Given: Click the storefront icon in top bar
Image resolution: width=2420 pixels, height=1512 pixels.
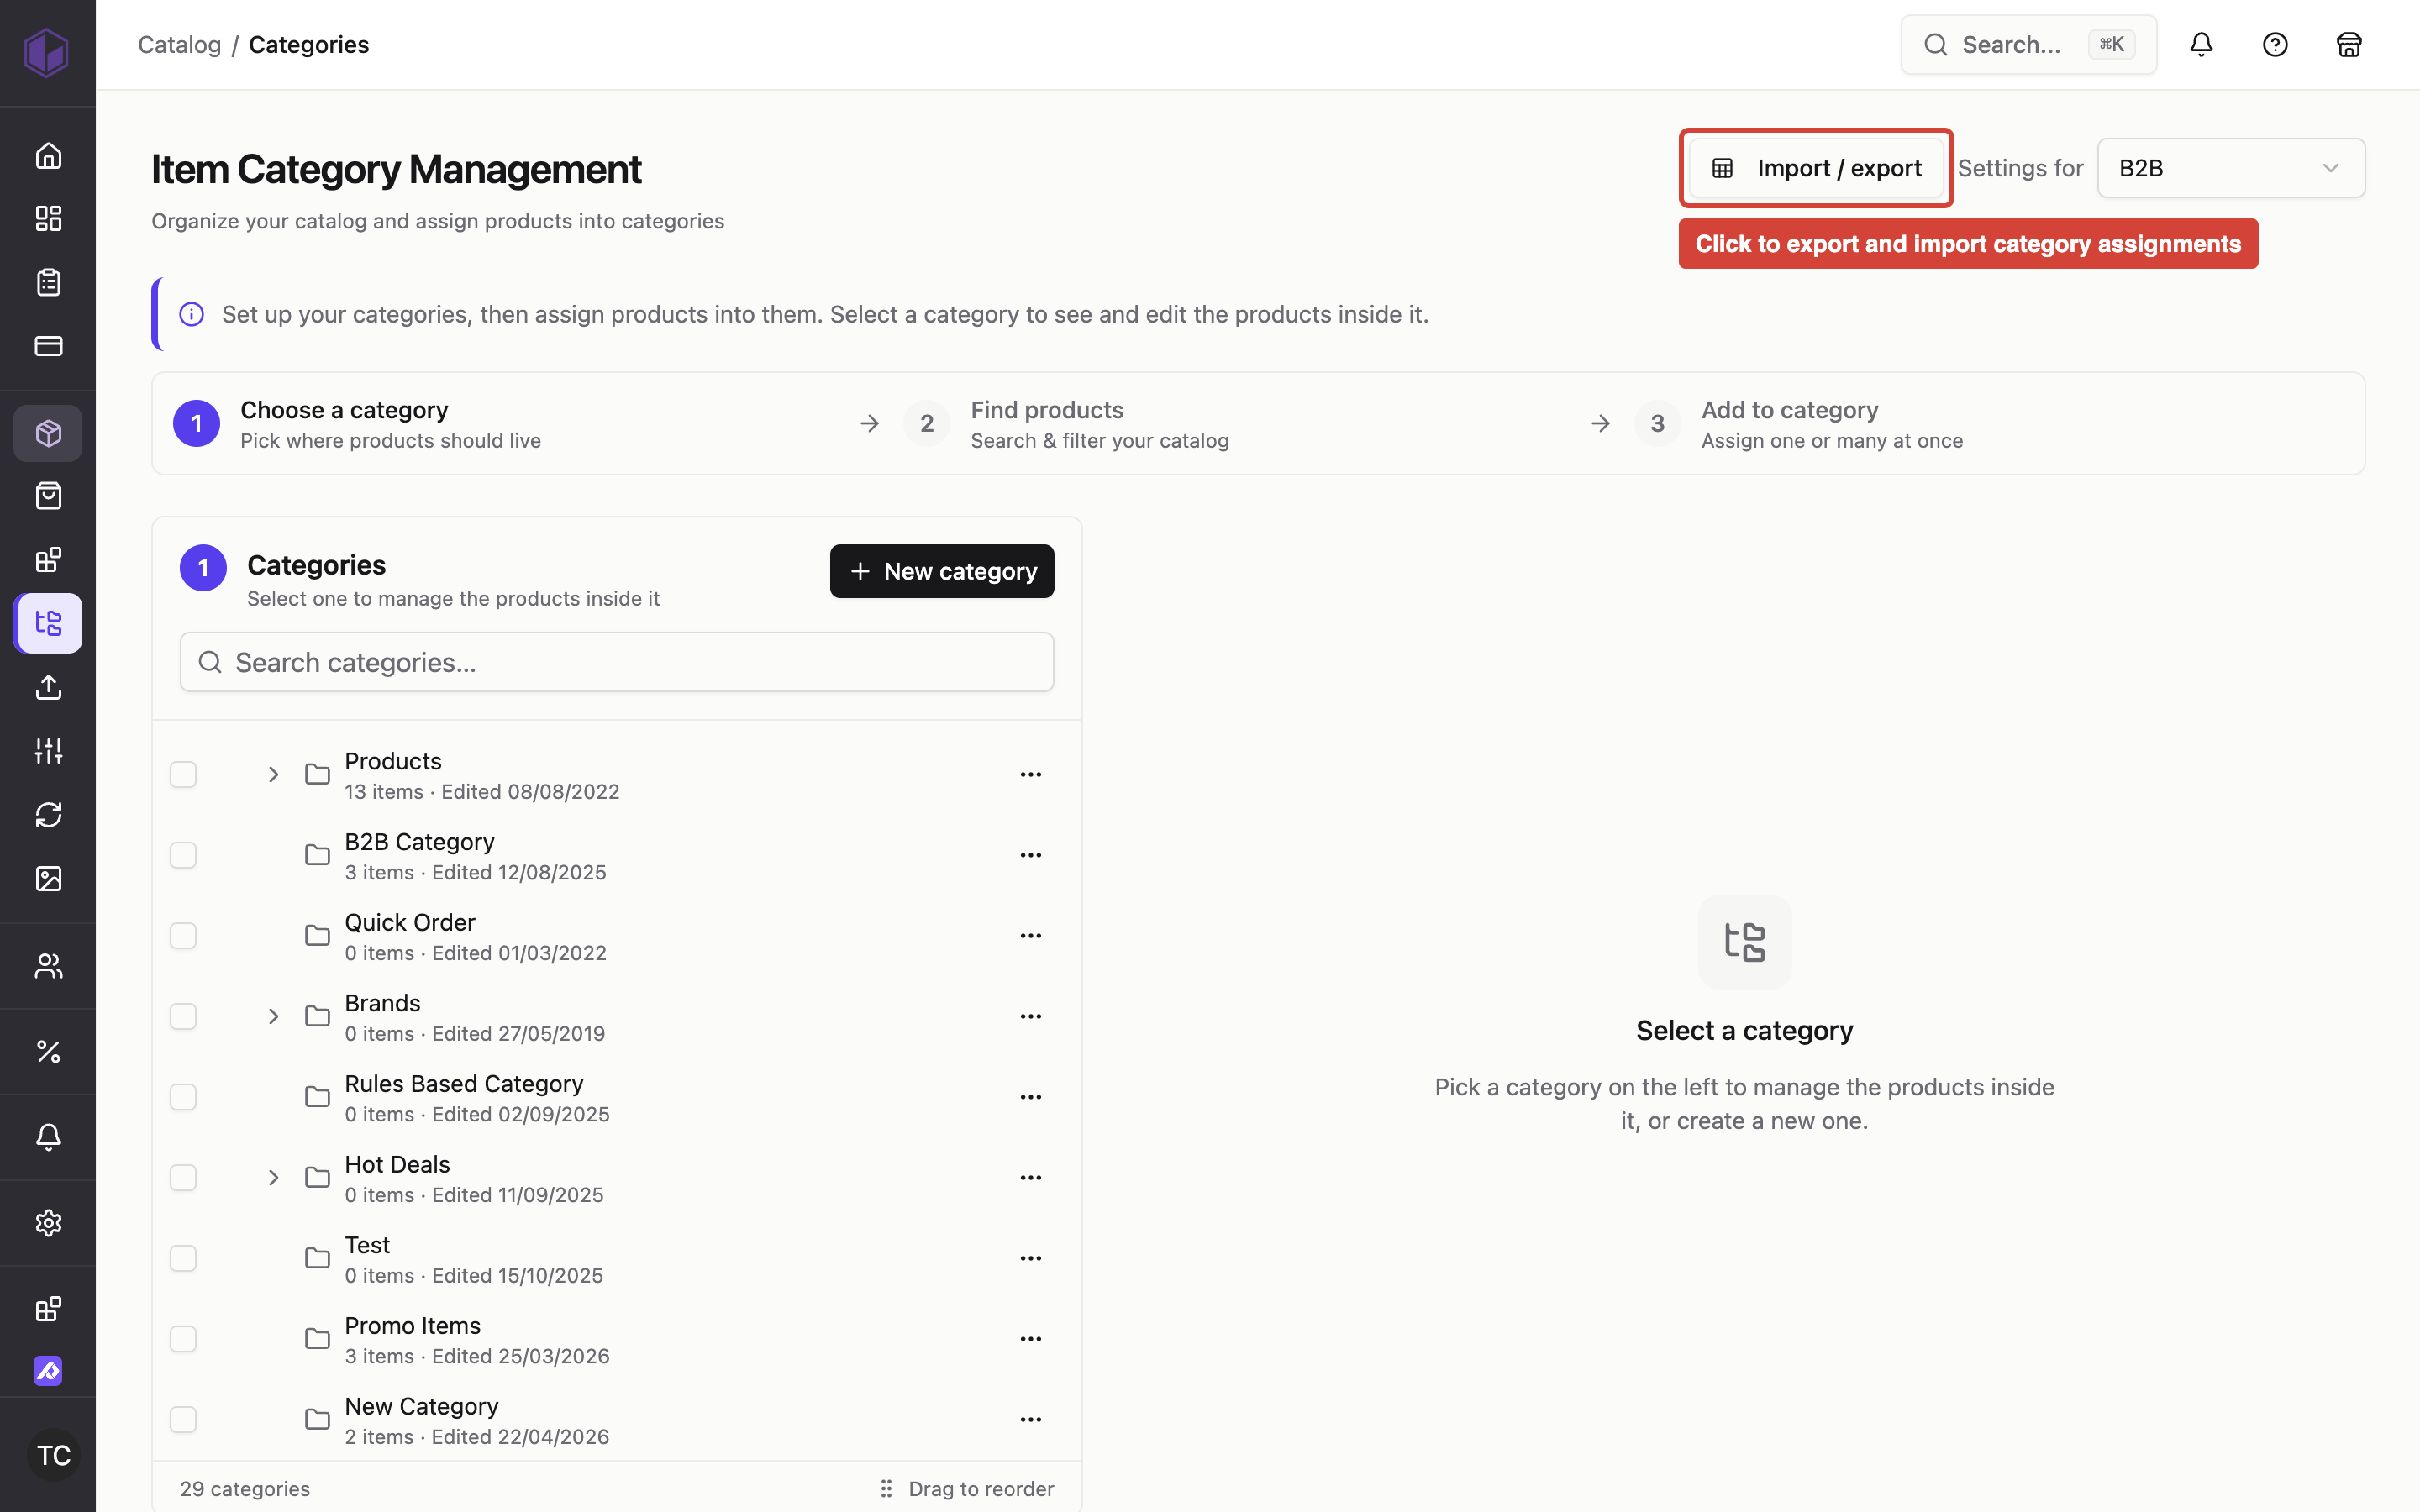Looking at the screenshot, I should pyautogui.click(x=2349, y=44).
